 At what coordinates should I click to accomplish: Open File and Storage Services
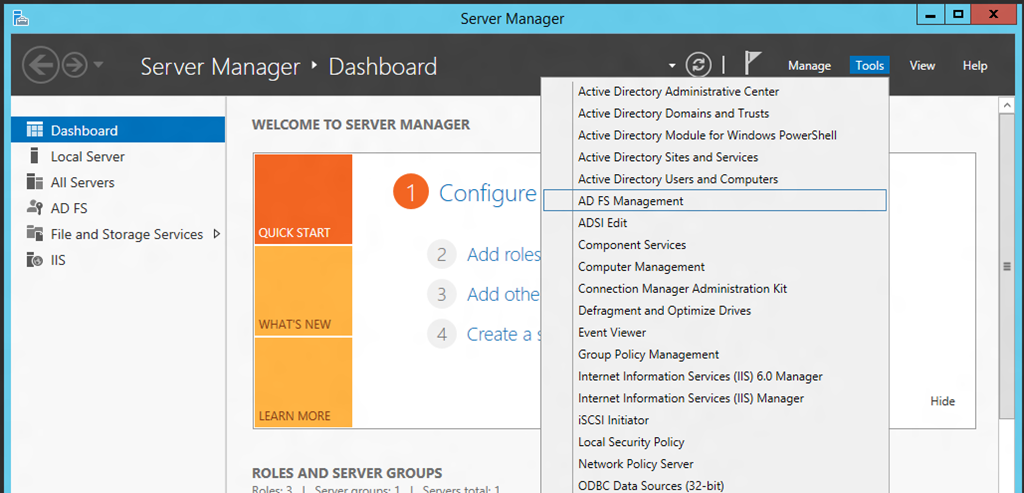coord(118,234)
